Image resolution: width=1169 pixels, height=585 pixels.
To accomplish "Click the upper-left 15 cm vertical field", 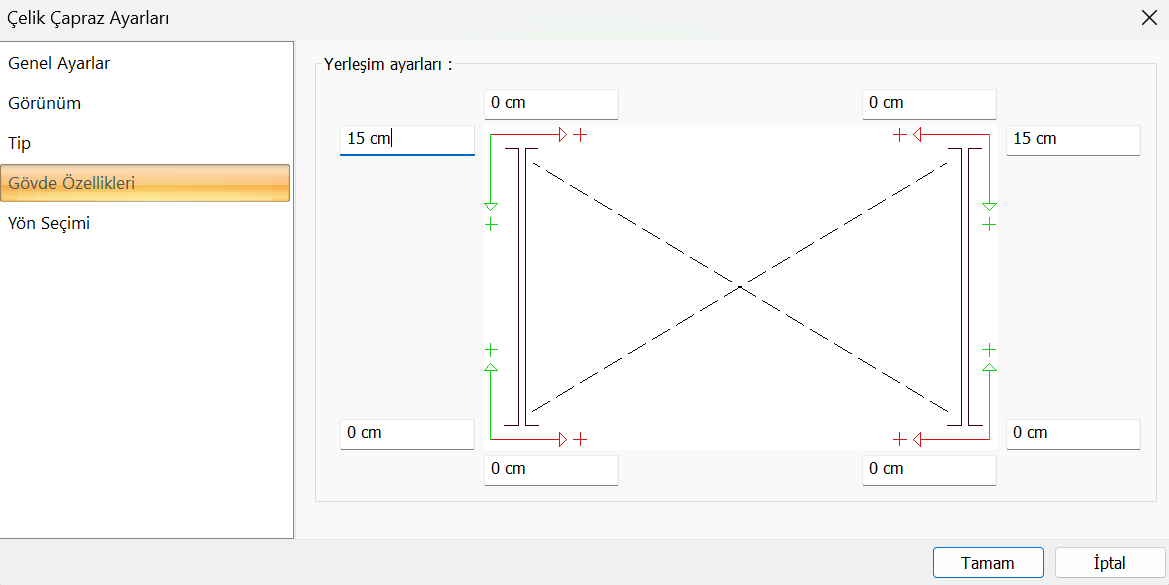I will point(407,139).
